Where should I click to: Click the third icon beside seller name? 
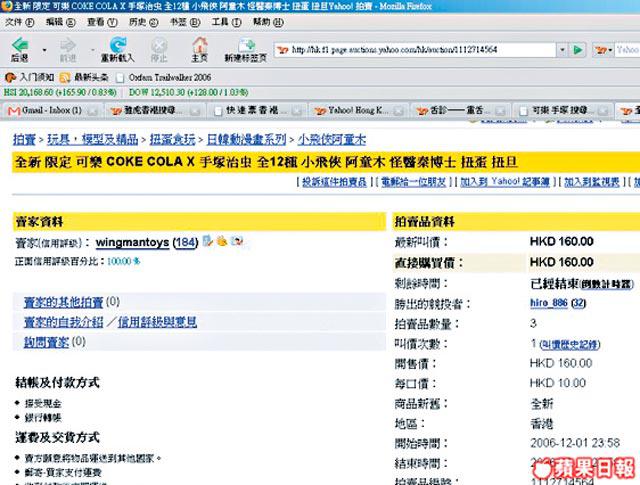pos(237,241)
